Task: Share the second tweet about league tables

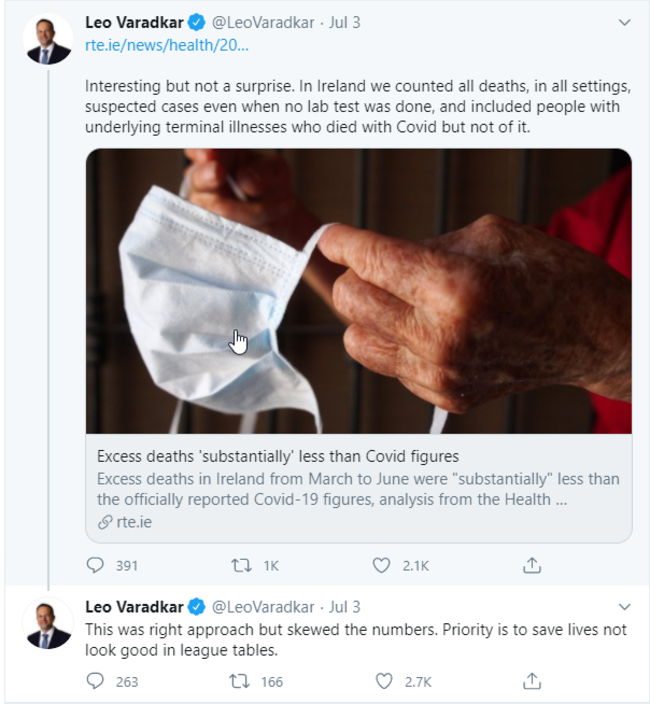Action: pyautogui.click(x=532, y=682)
